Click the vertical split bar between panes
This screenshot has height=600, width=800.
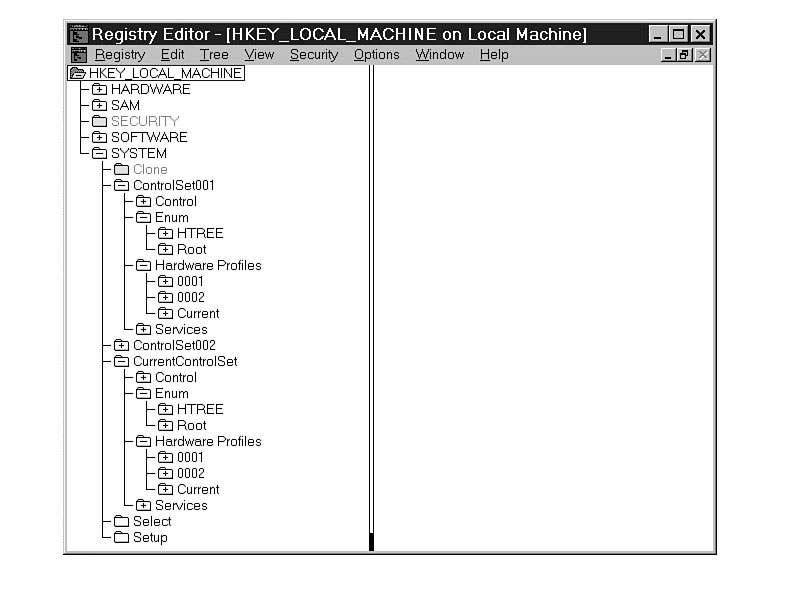click(371, 300)
